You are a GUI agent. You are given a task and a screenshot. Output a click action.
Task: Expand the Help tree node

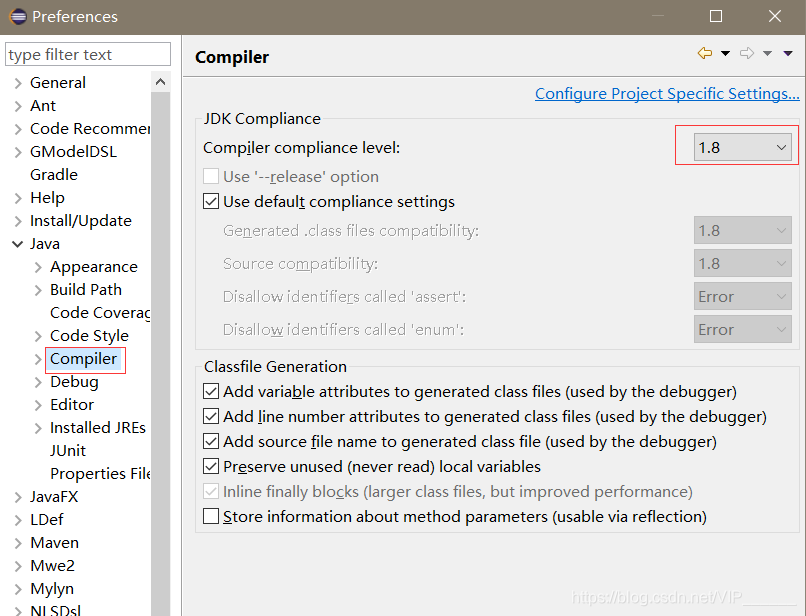tap(18, 198)
